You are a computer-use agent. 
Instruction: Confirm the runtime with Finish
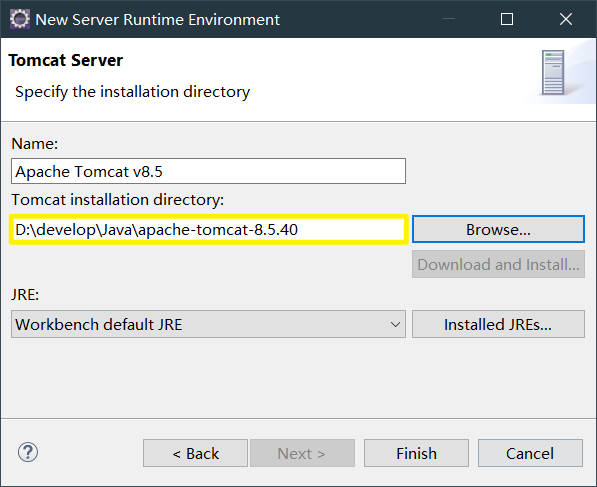click(416, 453)
